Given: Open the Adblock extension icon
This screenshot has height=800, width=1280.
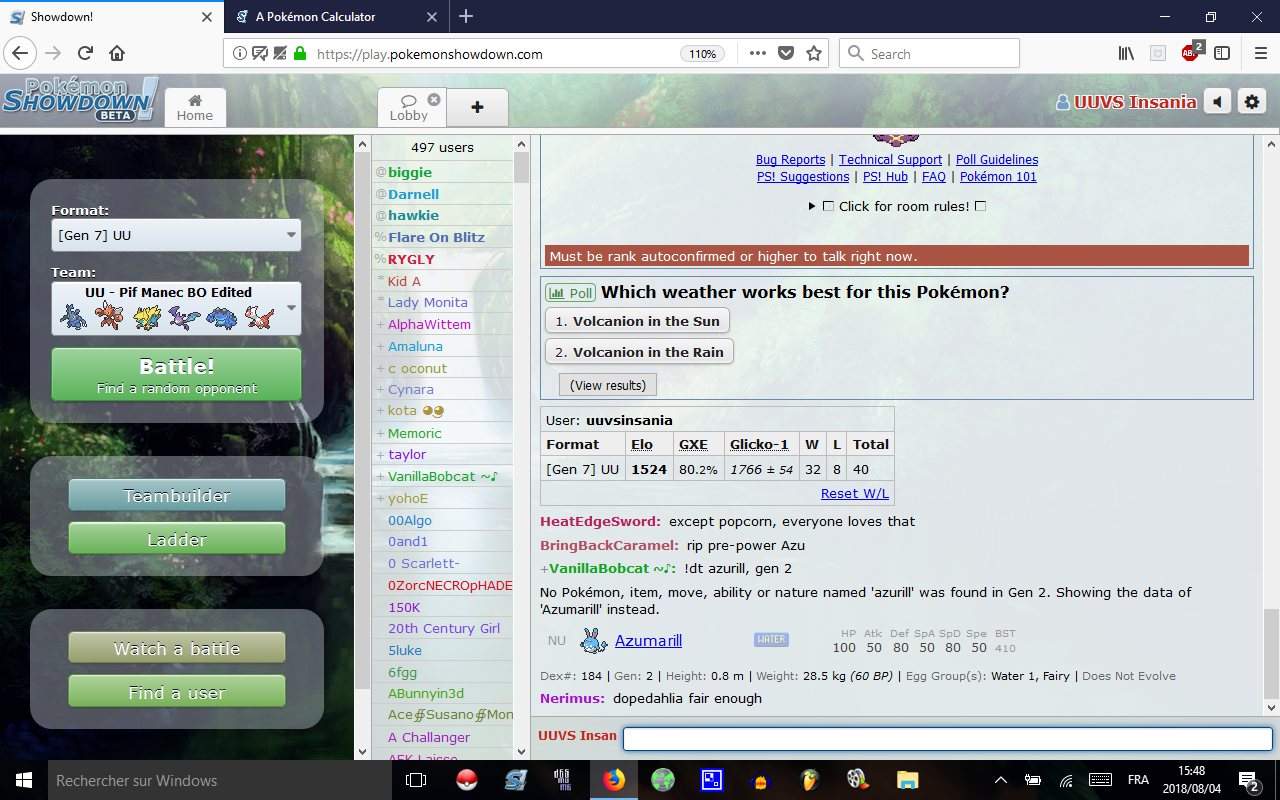Looking at the screenshot, I should click(x=1190, y=54).
